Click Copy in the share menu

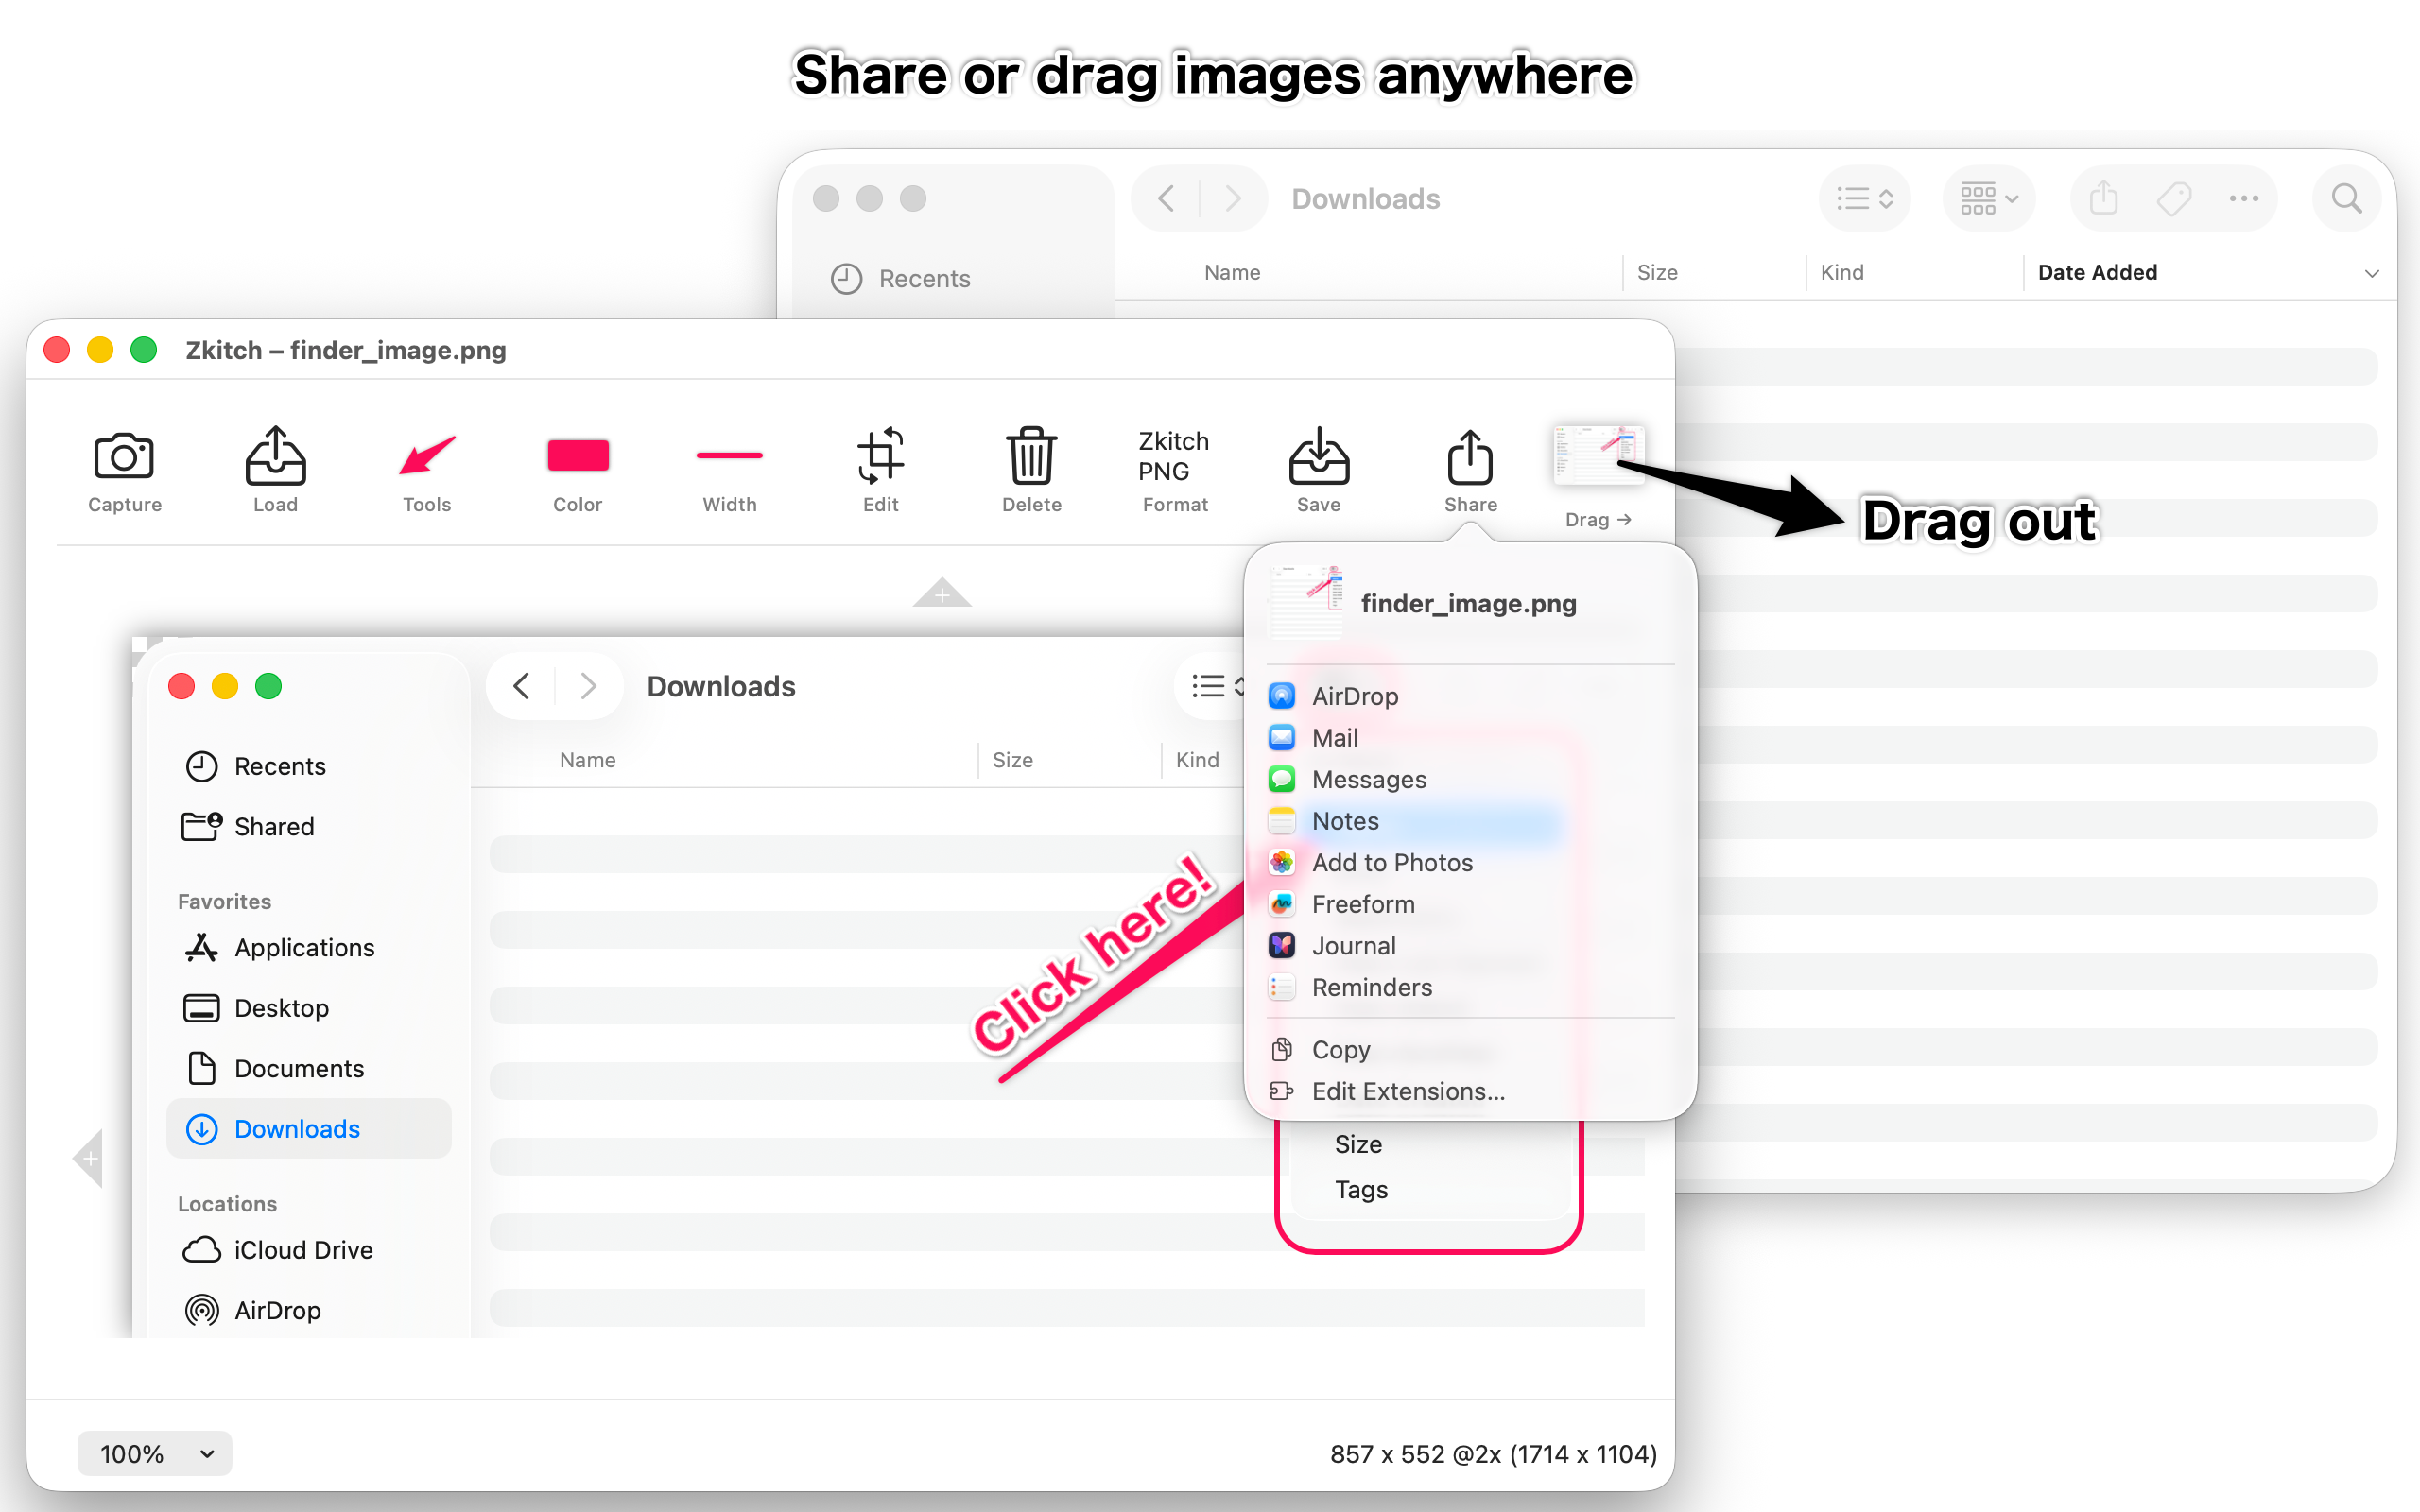tap(1340, 1050)
